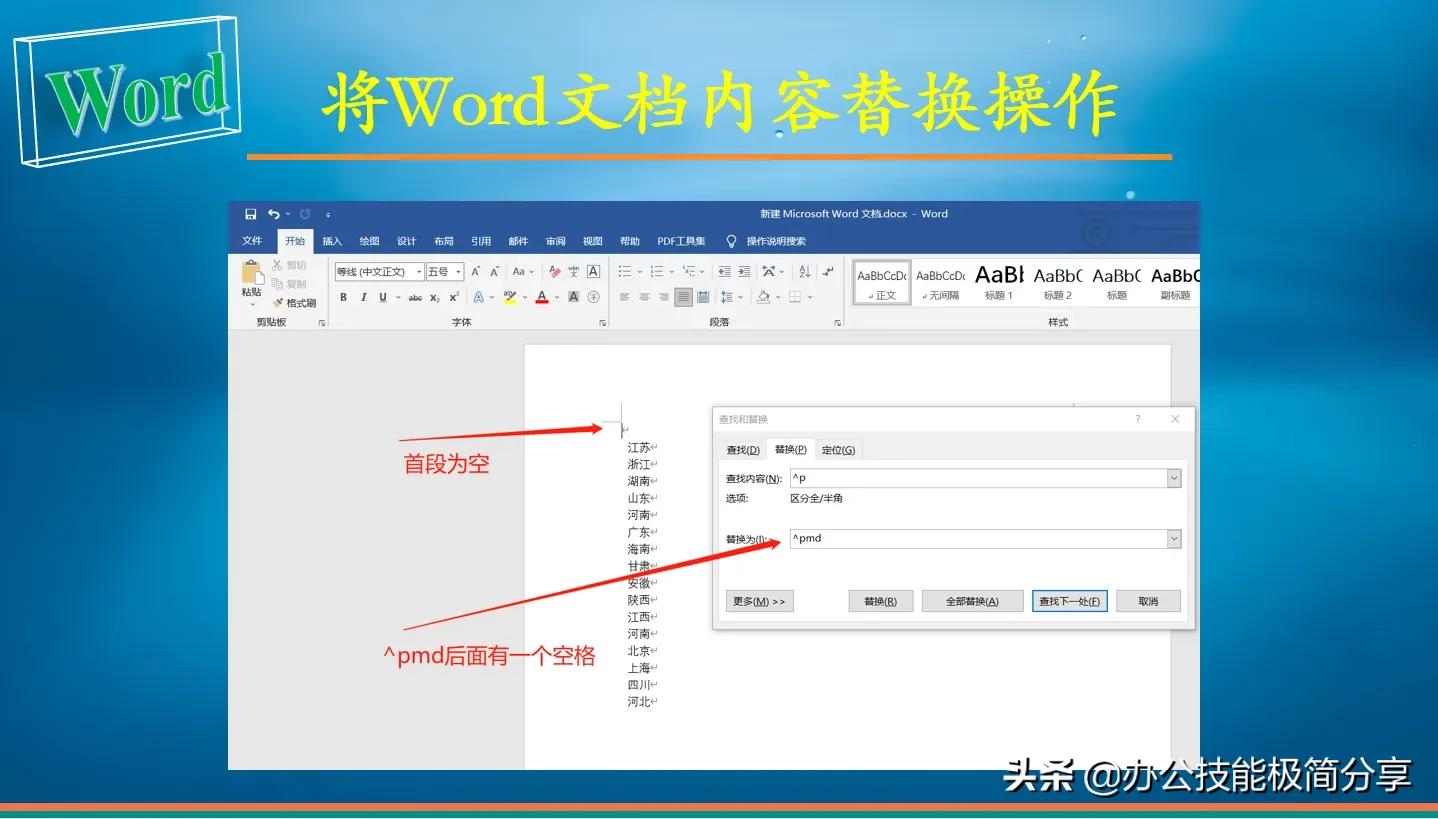Click the Paste (粘贴) clipboard icon

(252, 272)
